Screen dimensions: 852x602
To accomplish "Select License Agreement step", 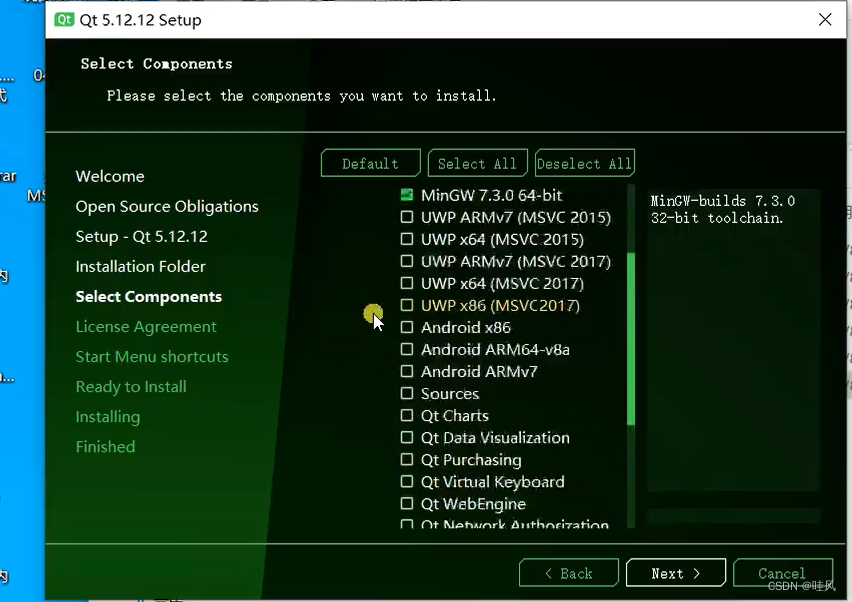I will pyautogui.click(x=146, y=327).
